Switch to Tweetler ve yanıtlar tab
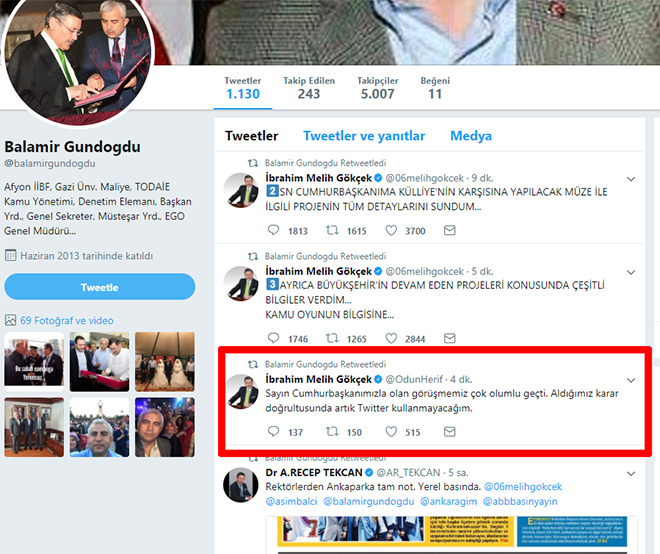Screen dimensions: 660x554 pos(364,136)
